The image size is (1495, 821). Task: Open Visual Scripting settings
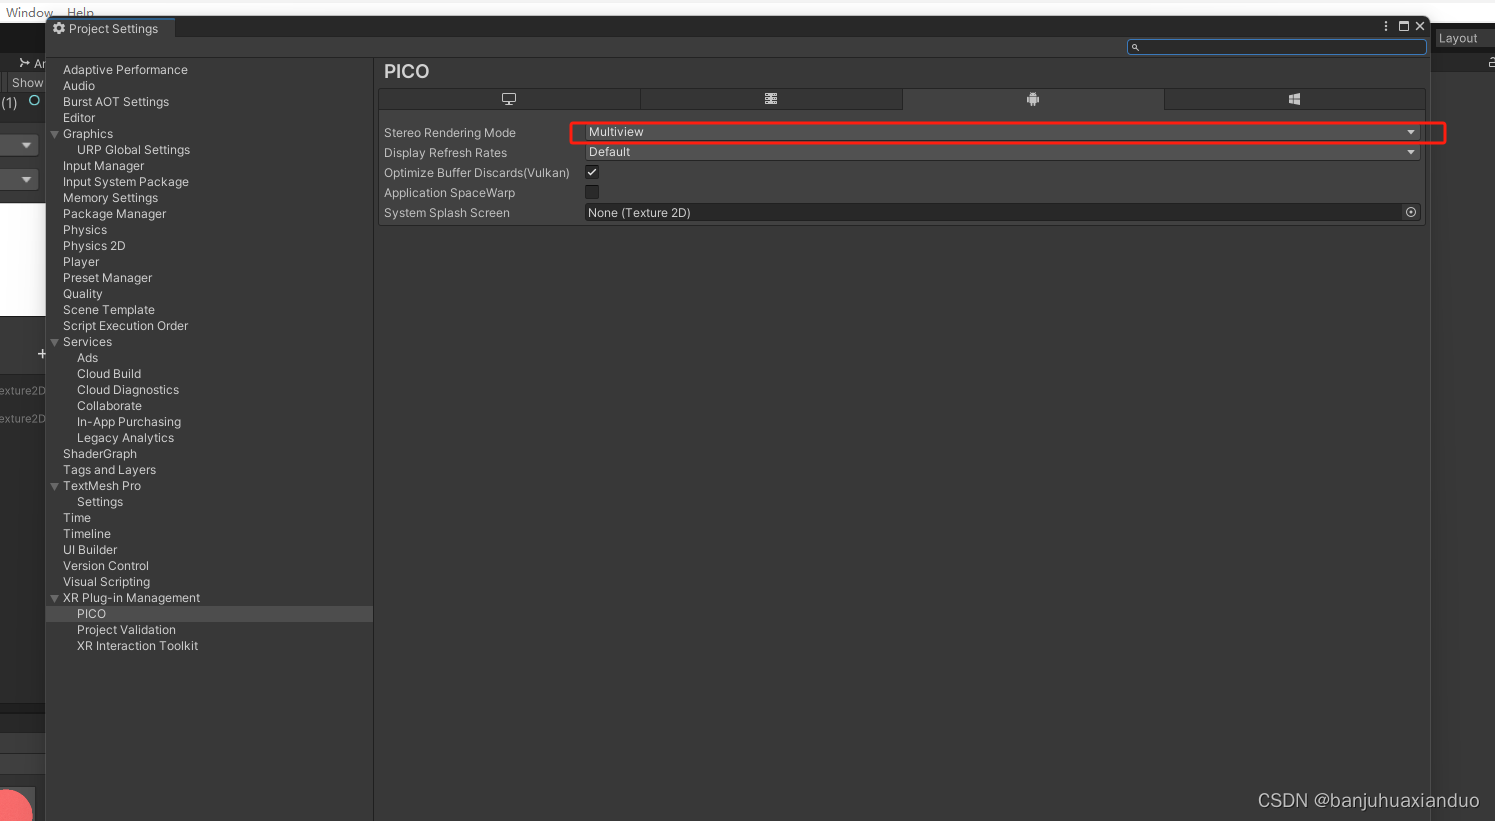106,582
